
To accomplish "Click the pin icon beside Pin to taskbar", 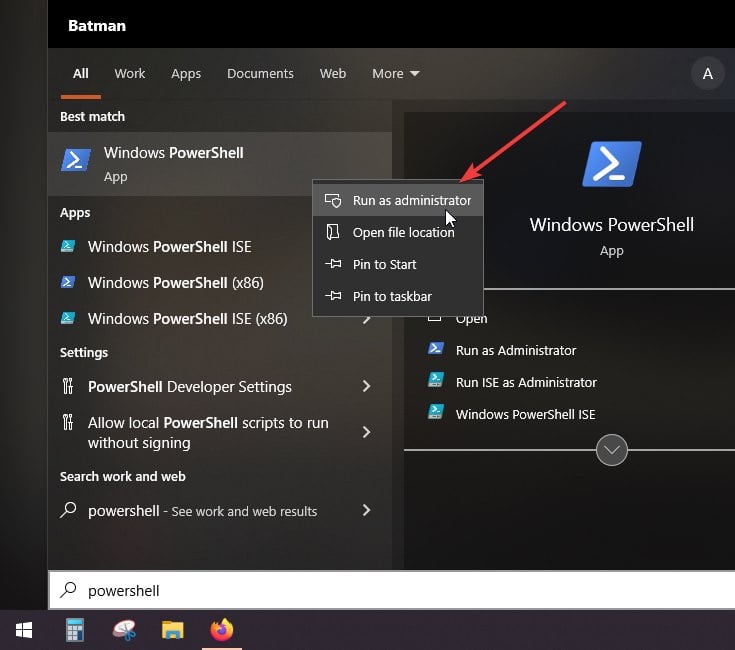I will 333,296.
